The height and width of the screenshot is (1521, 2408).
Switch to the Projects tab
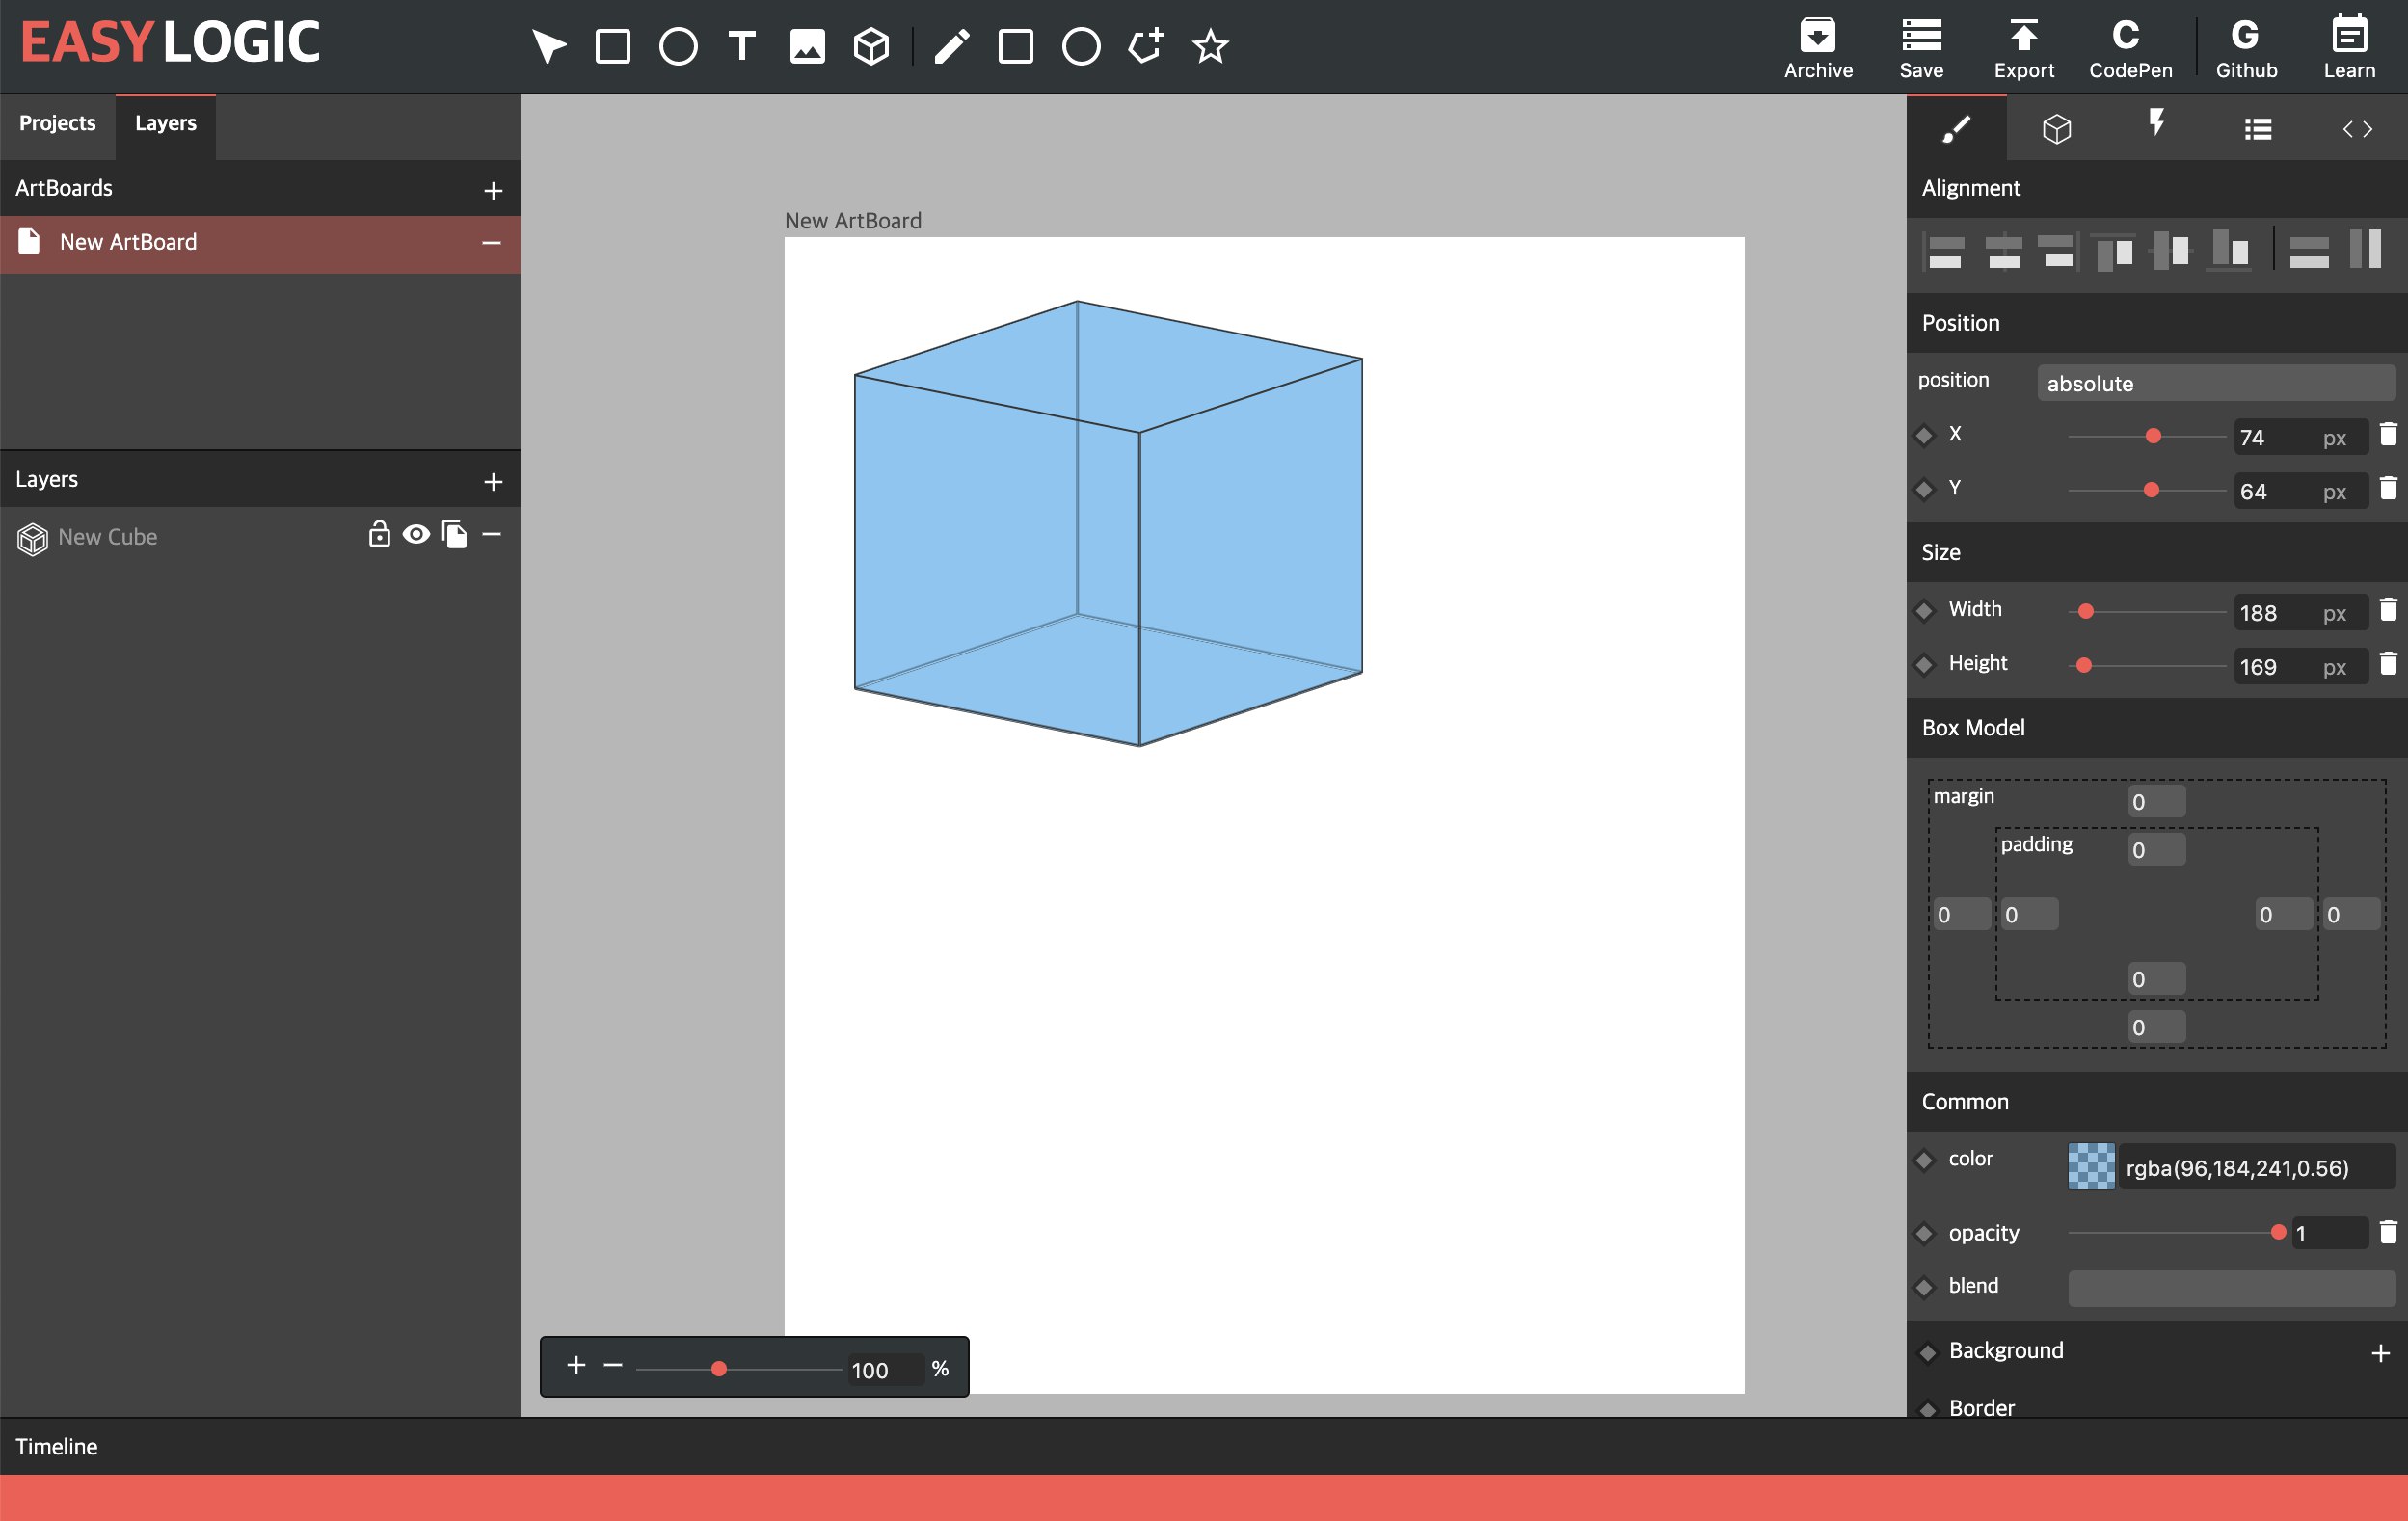point(58,123)
